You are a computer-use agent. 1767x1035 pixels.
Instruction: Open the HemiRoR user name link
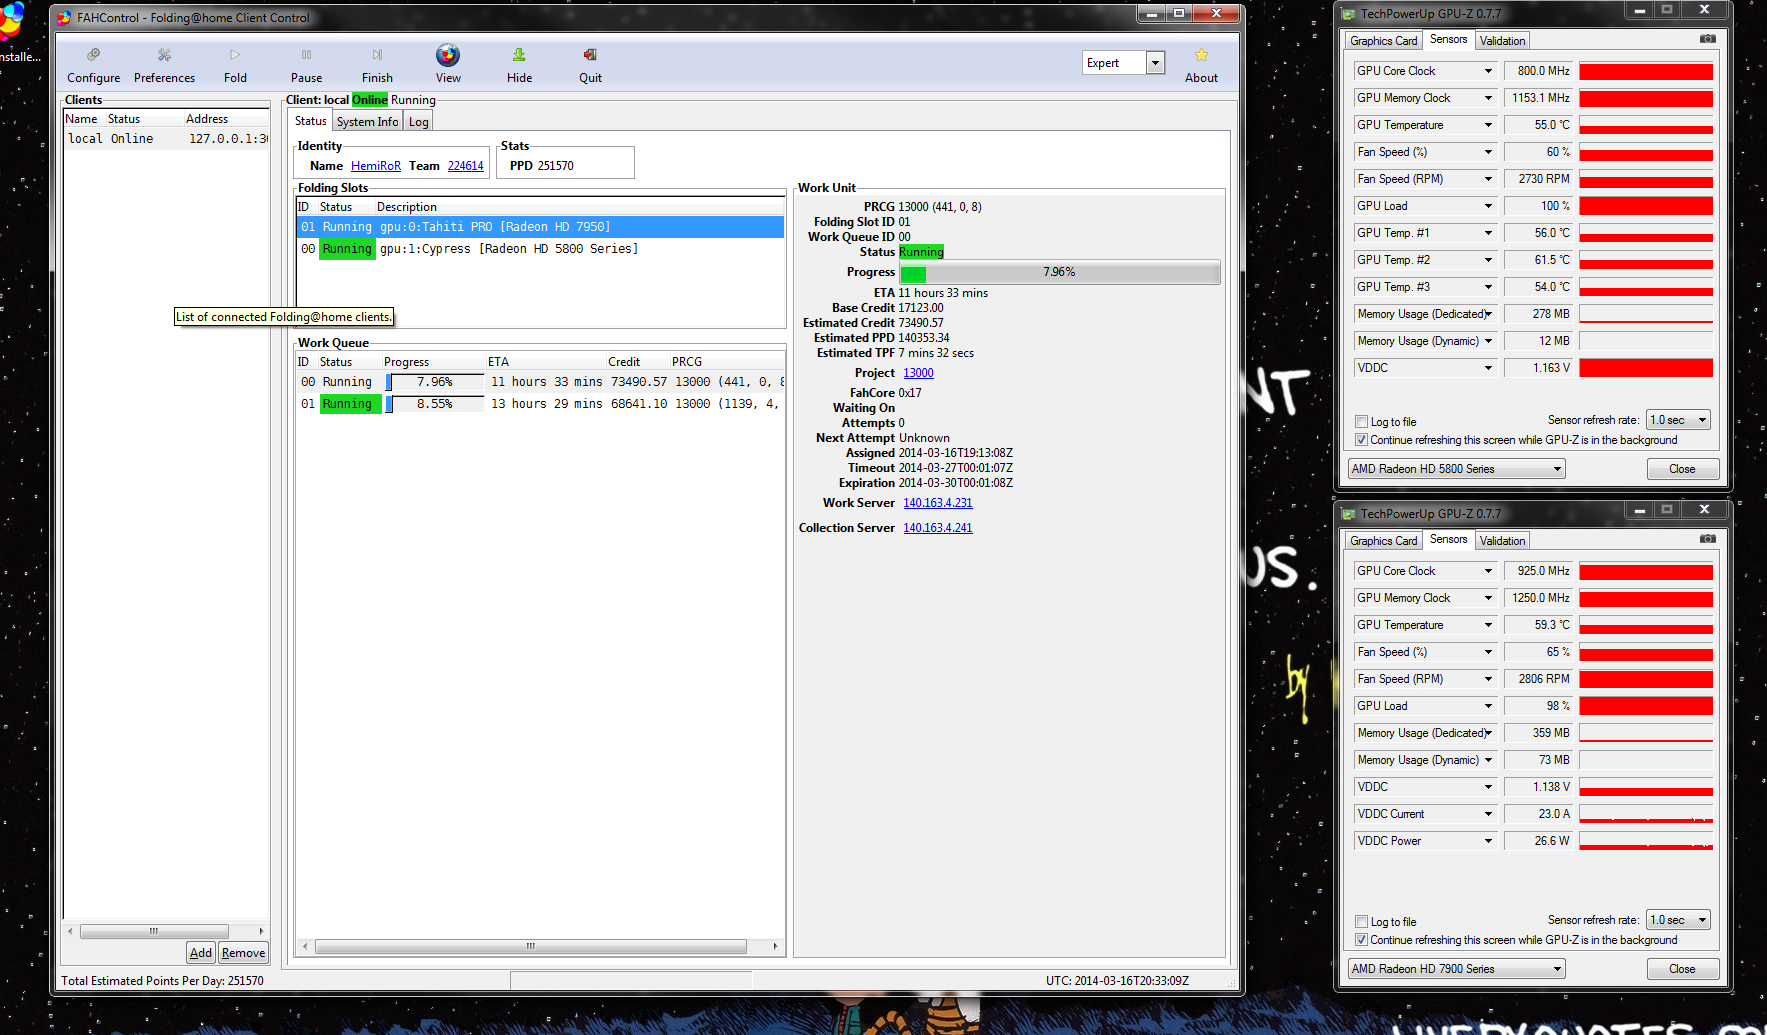click(x=376, y=166)
